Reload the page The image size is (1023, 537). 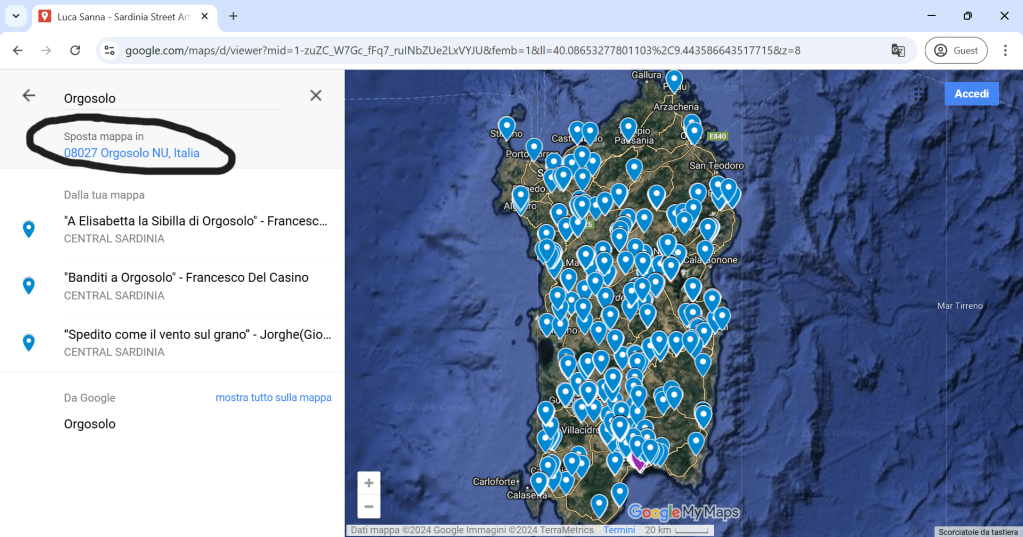pos(75,50)
